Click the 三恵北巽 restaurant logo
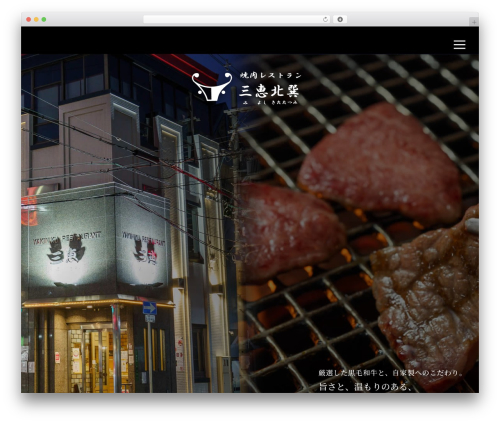This screenshot has width=500, height=423. tap(246, 87)
